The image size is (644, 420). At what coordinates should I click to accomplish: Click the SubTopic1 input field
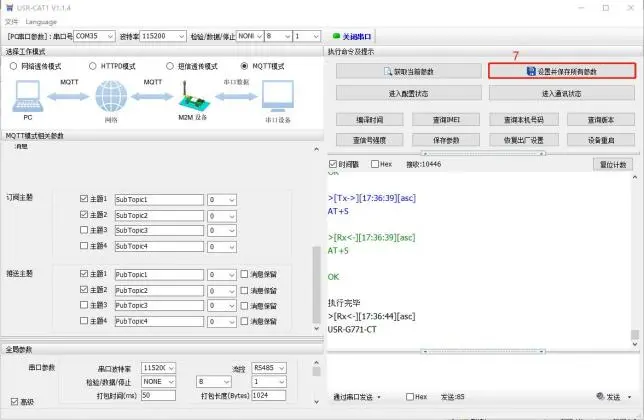(159, 200)
